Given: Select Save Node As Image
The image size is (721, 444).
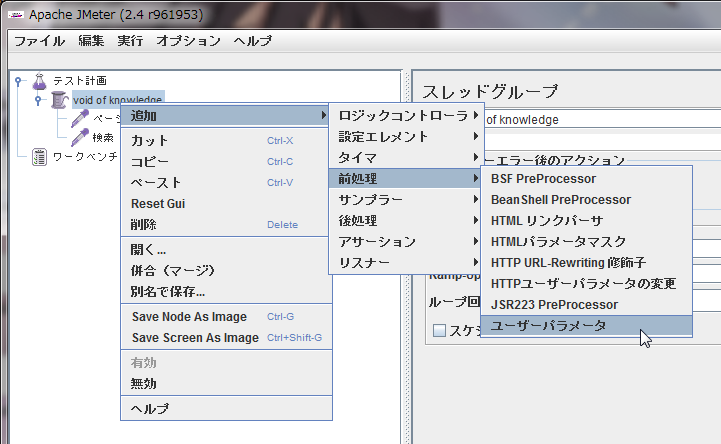Looking at the screenshot, I should (225, 317).
